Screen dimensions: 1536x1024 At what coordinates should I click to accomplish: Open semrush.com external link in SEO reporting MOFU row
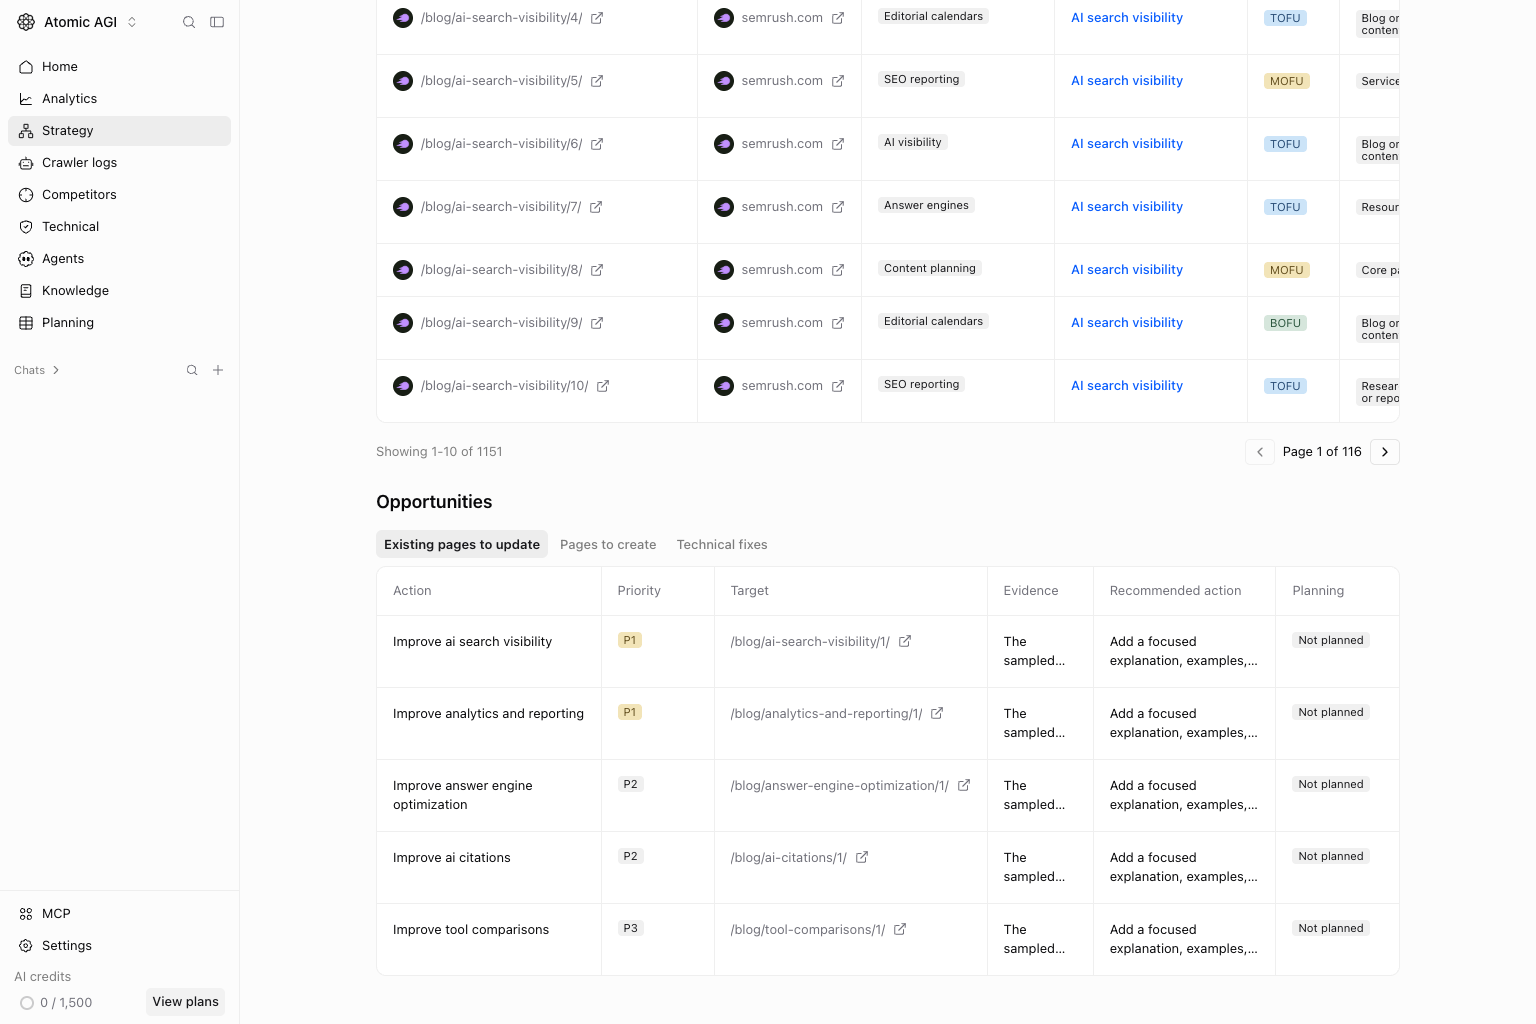coord(838,81)
